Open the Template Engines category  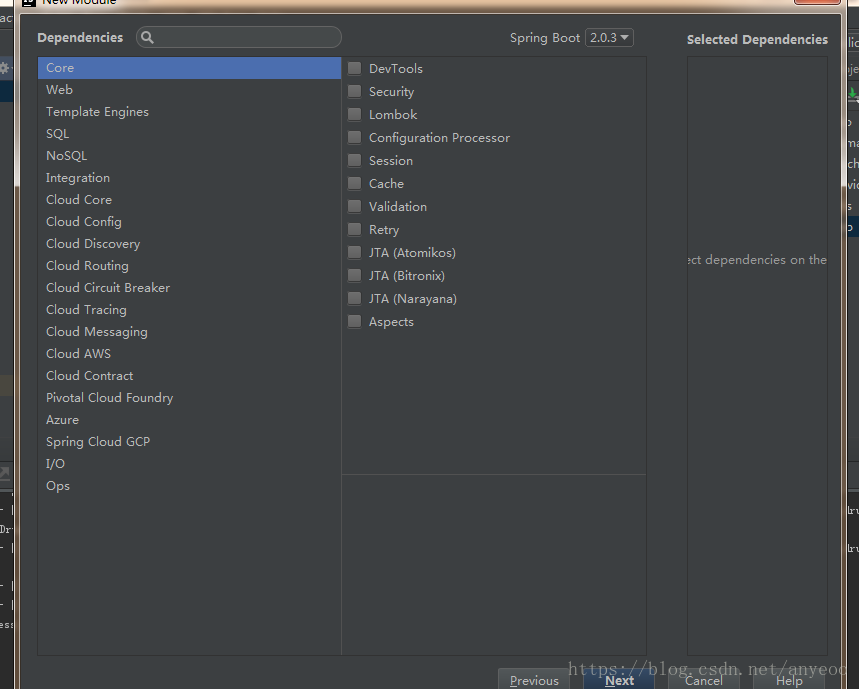click(190, 112)
